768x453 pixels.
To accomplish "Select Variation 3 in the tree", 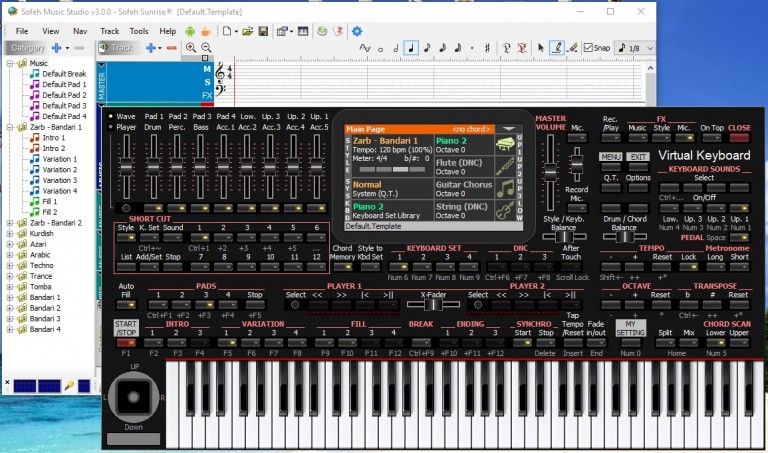I will click(59, 180).
